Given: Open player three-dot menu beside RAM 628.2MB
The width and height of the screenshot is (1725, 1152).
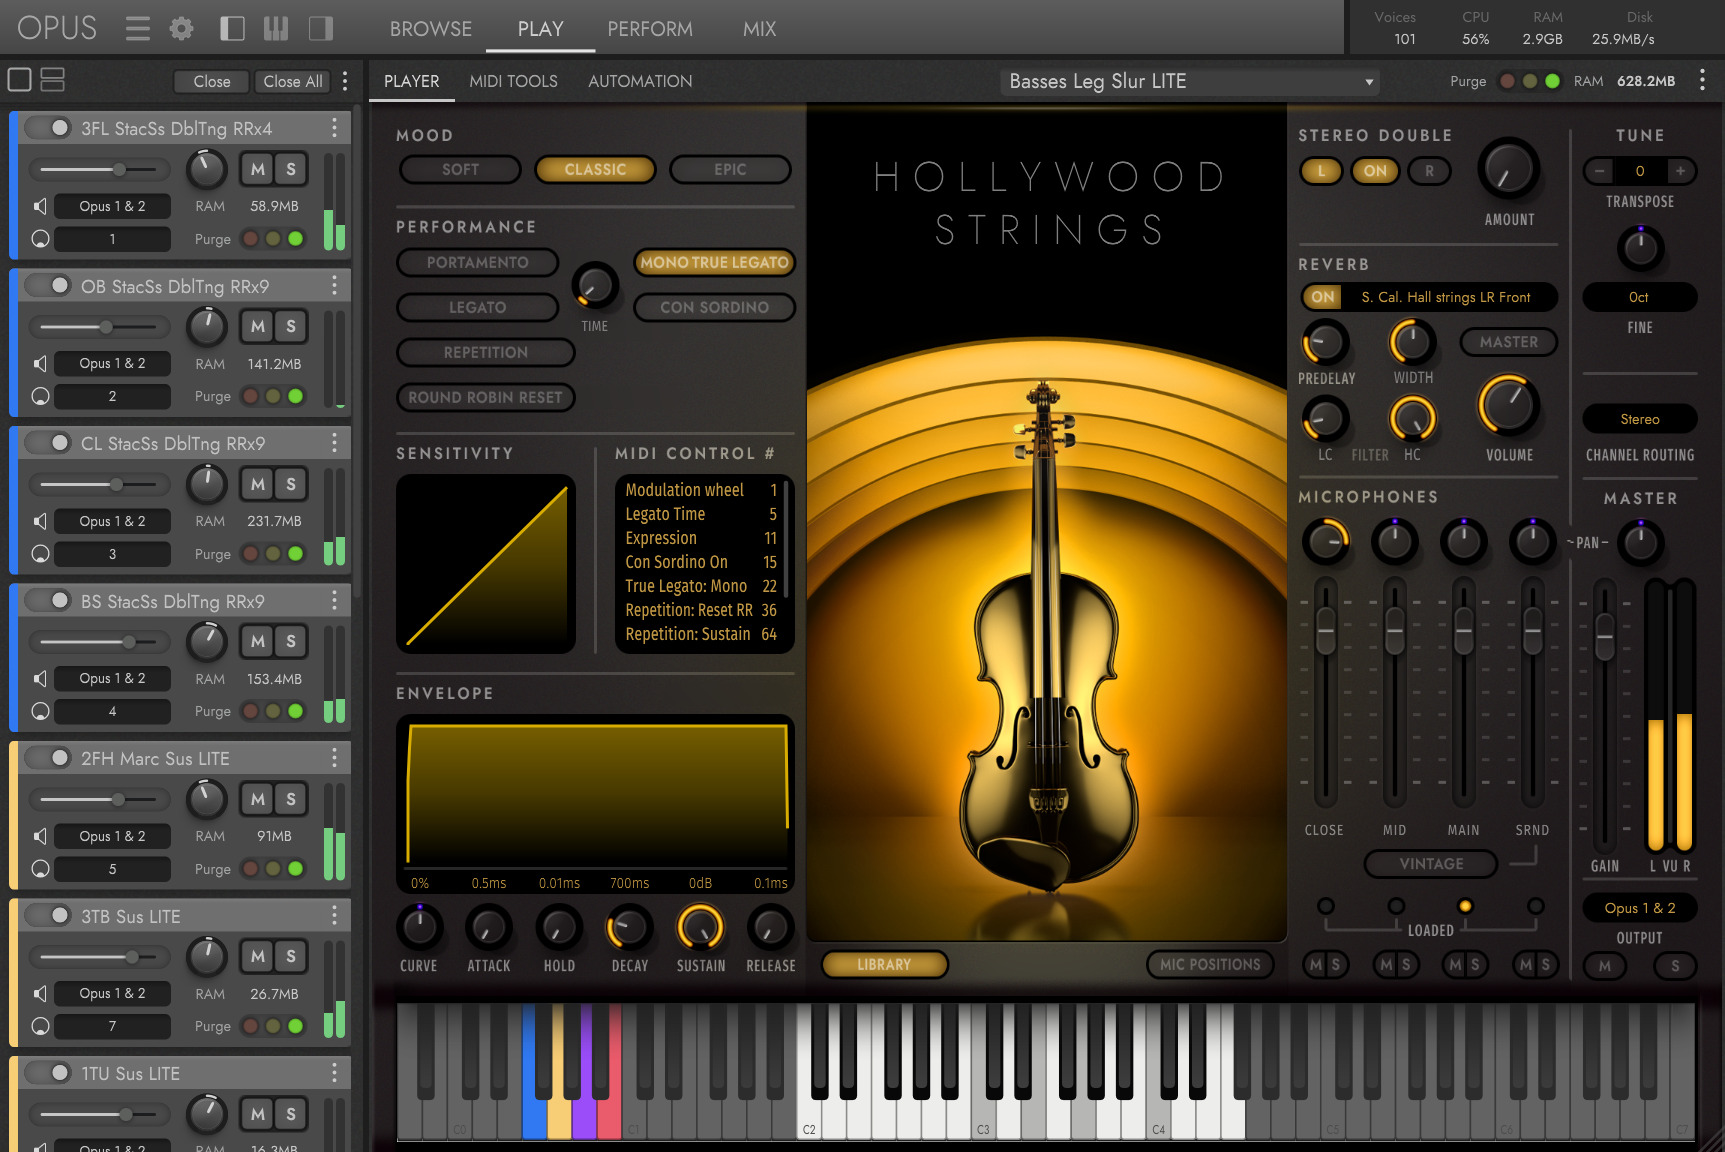Looking at the screenshot, I should pos(1702,81).
